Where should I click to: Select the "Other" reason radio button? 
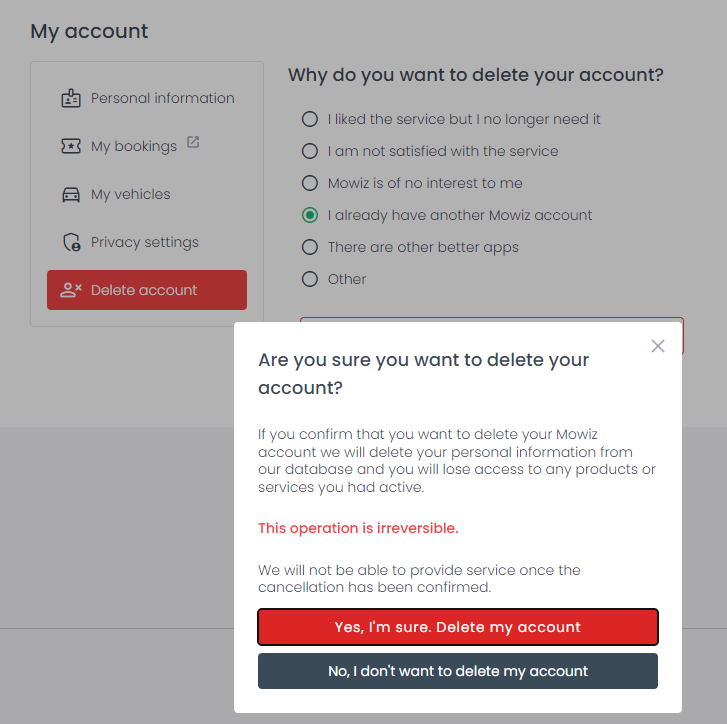tap(310, 279)
